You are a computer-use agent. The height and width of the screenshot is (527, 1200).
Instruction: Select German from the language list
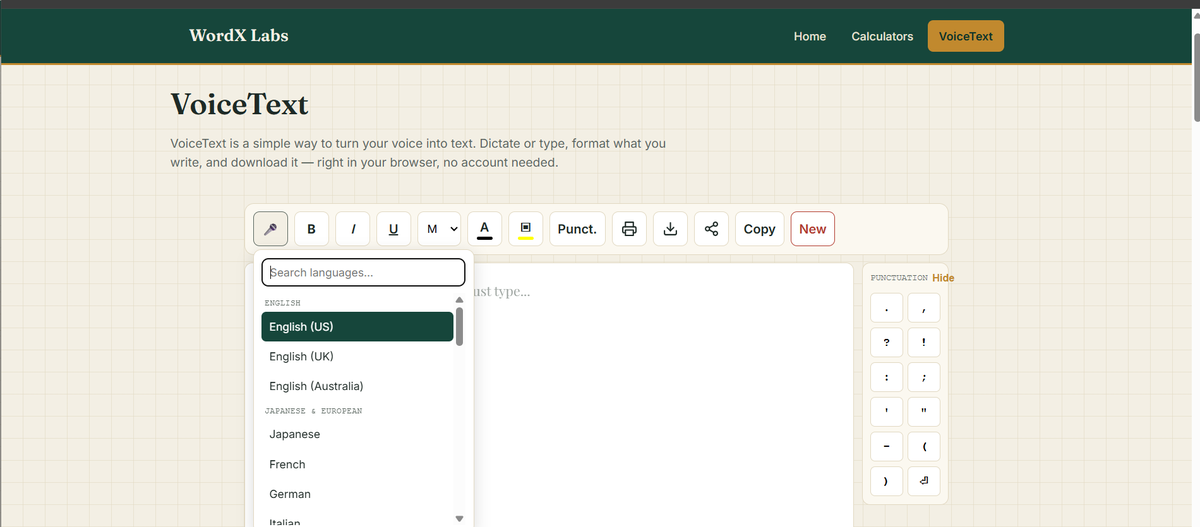(x=357, y=494)
